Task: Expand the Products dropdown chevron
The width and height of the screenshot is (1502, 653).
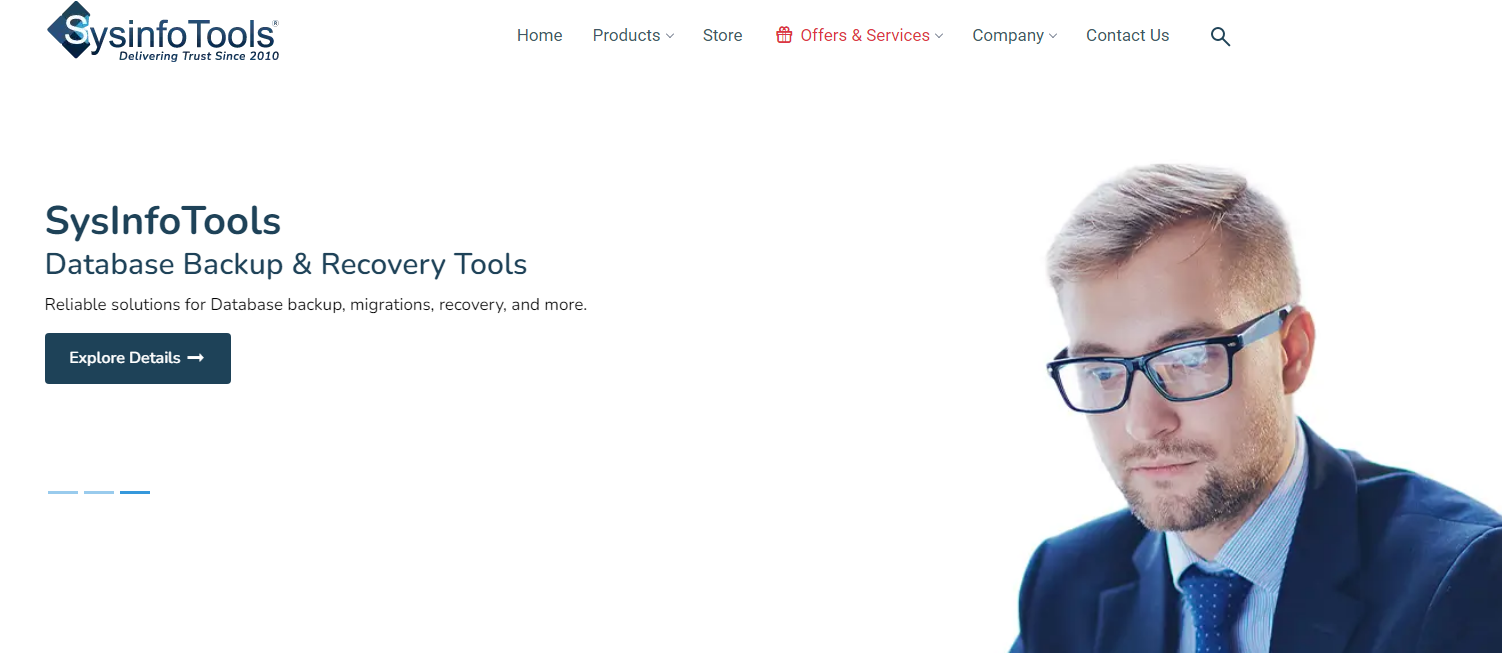Action: (670, 36)
